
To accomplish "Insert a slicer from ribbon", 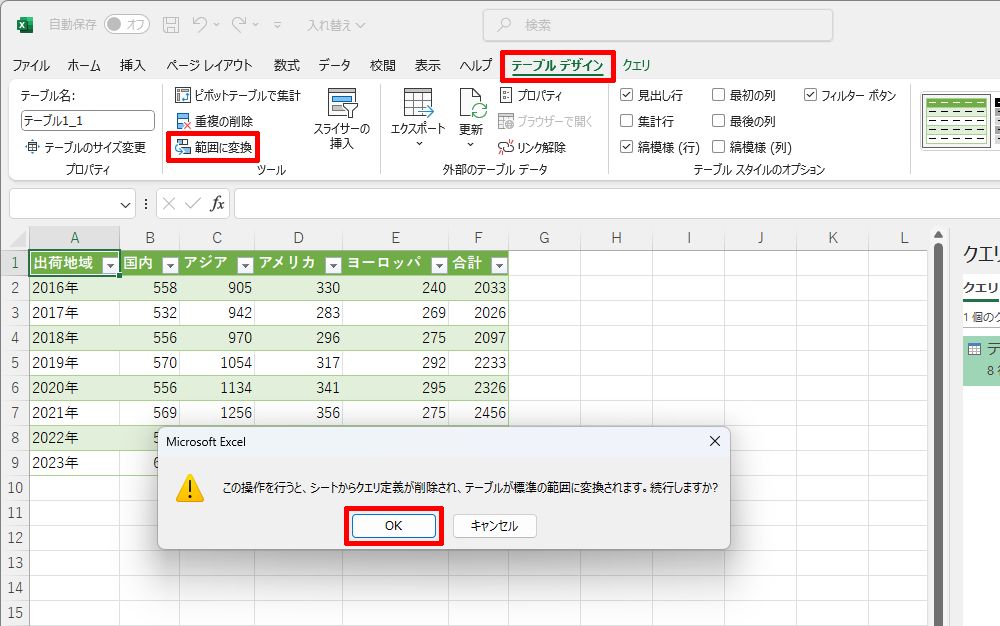I will [x=342, y=118].
